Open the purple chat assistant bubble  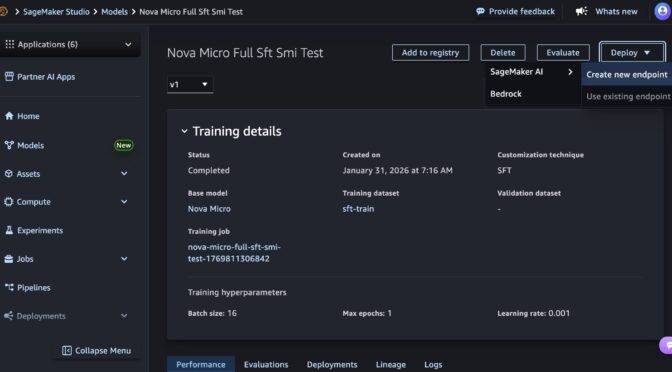[x=666, y=345]
